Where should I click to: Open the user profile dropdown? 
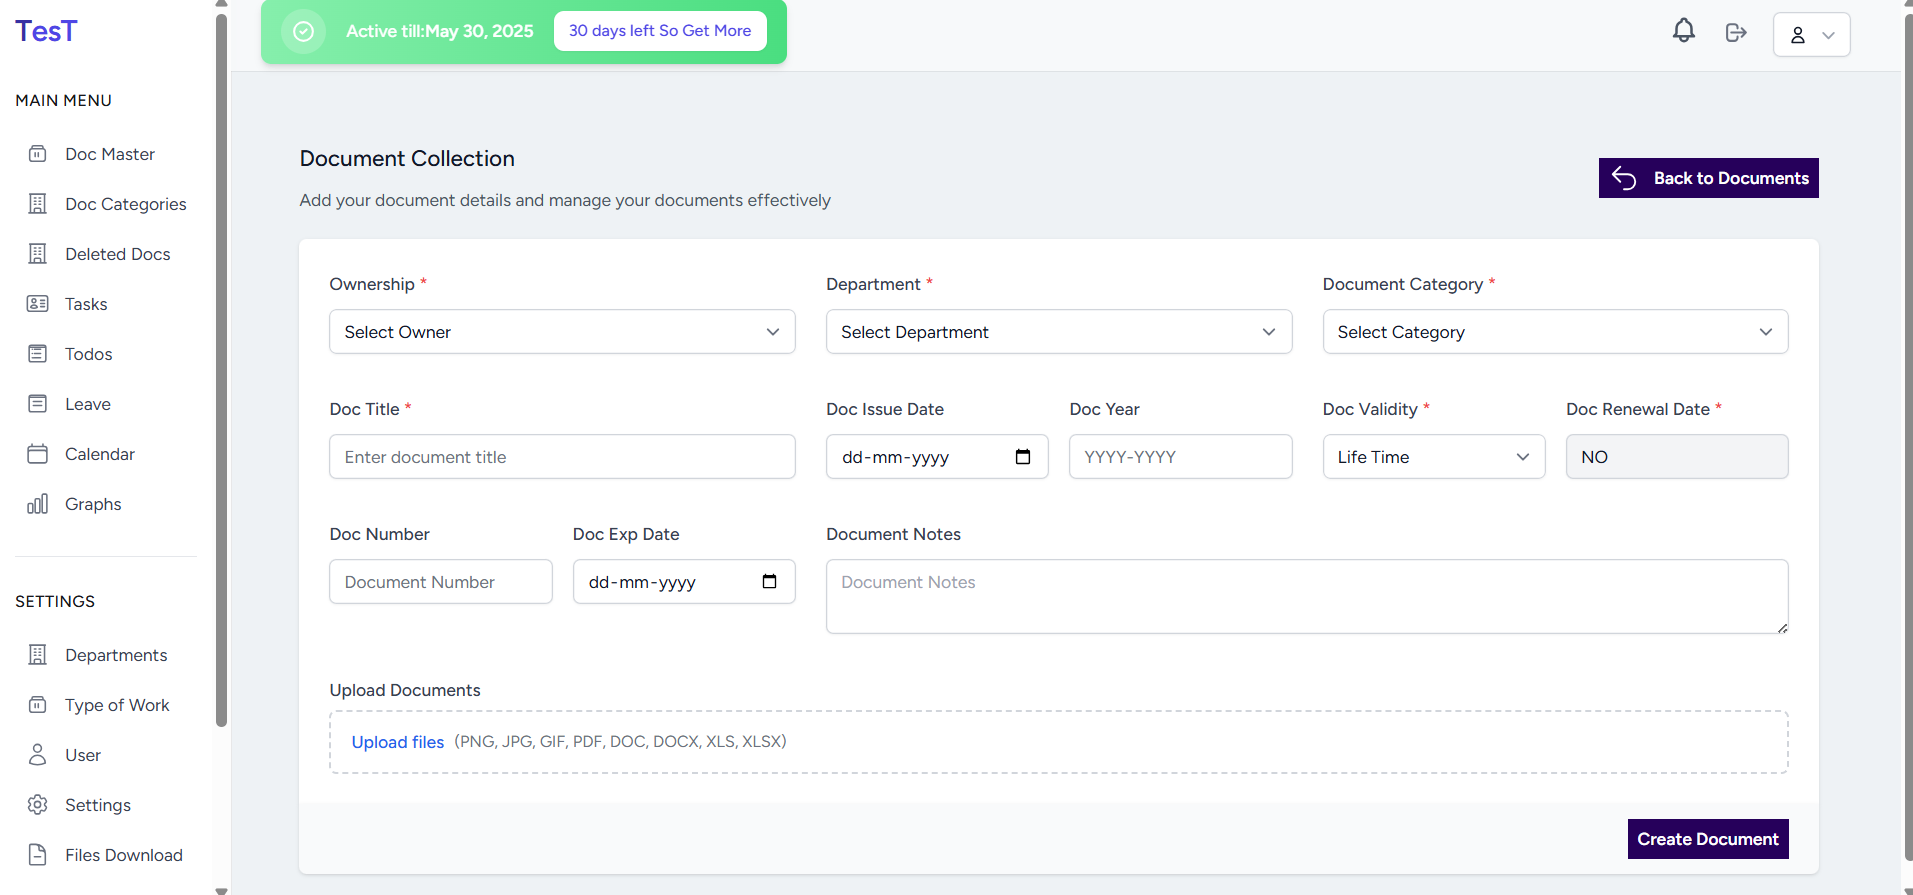click(x=1811, y=34)
